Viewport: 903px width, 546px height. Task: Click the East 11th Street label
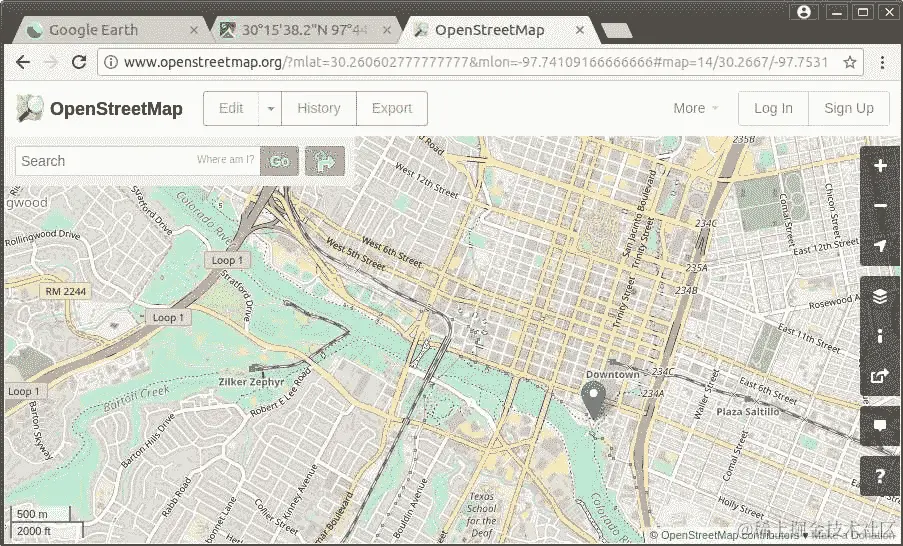pos(809,338)
